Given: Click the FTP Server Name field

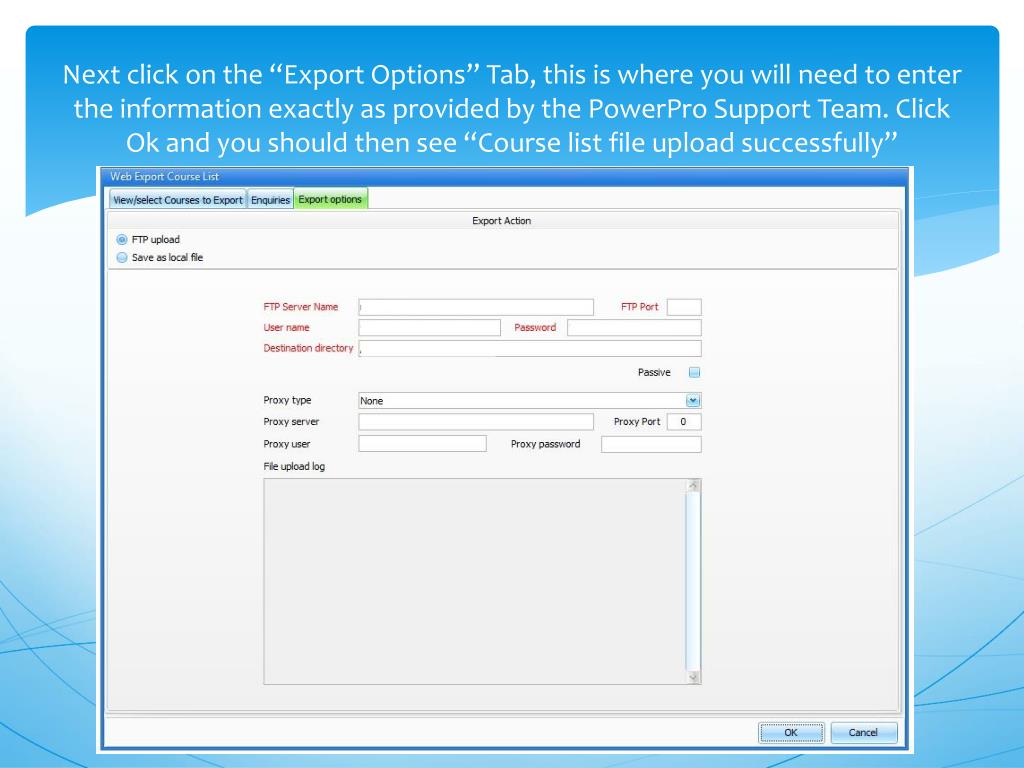Looking at the screenshot, I should pyautogui.click(x=476, y=307).
